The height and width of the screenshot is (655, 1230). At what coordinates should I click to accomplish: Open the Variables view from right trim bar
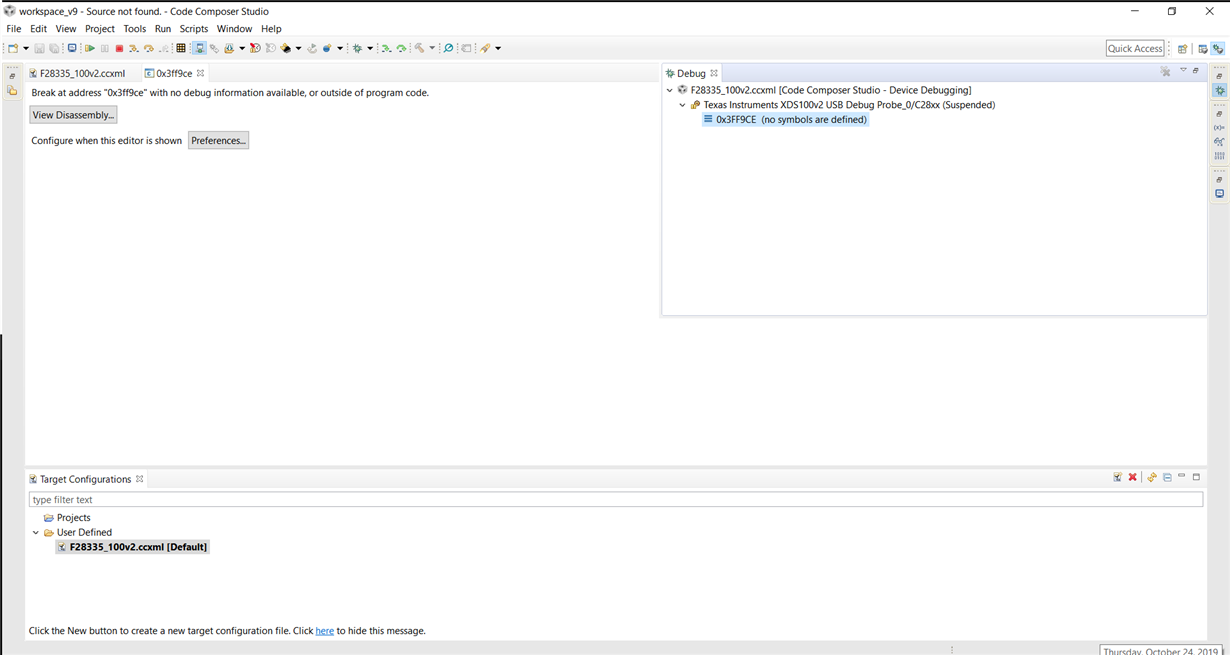[x=1219, y=128]
